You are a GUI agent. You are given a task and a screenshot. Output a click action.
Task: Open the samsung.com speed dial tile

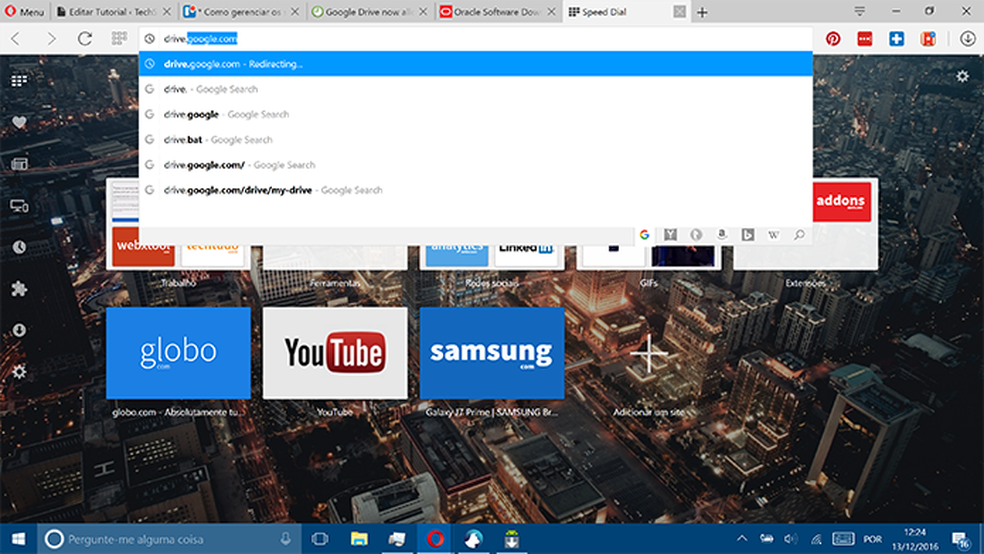tap(492, 353)
